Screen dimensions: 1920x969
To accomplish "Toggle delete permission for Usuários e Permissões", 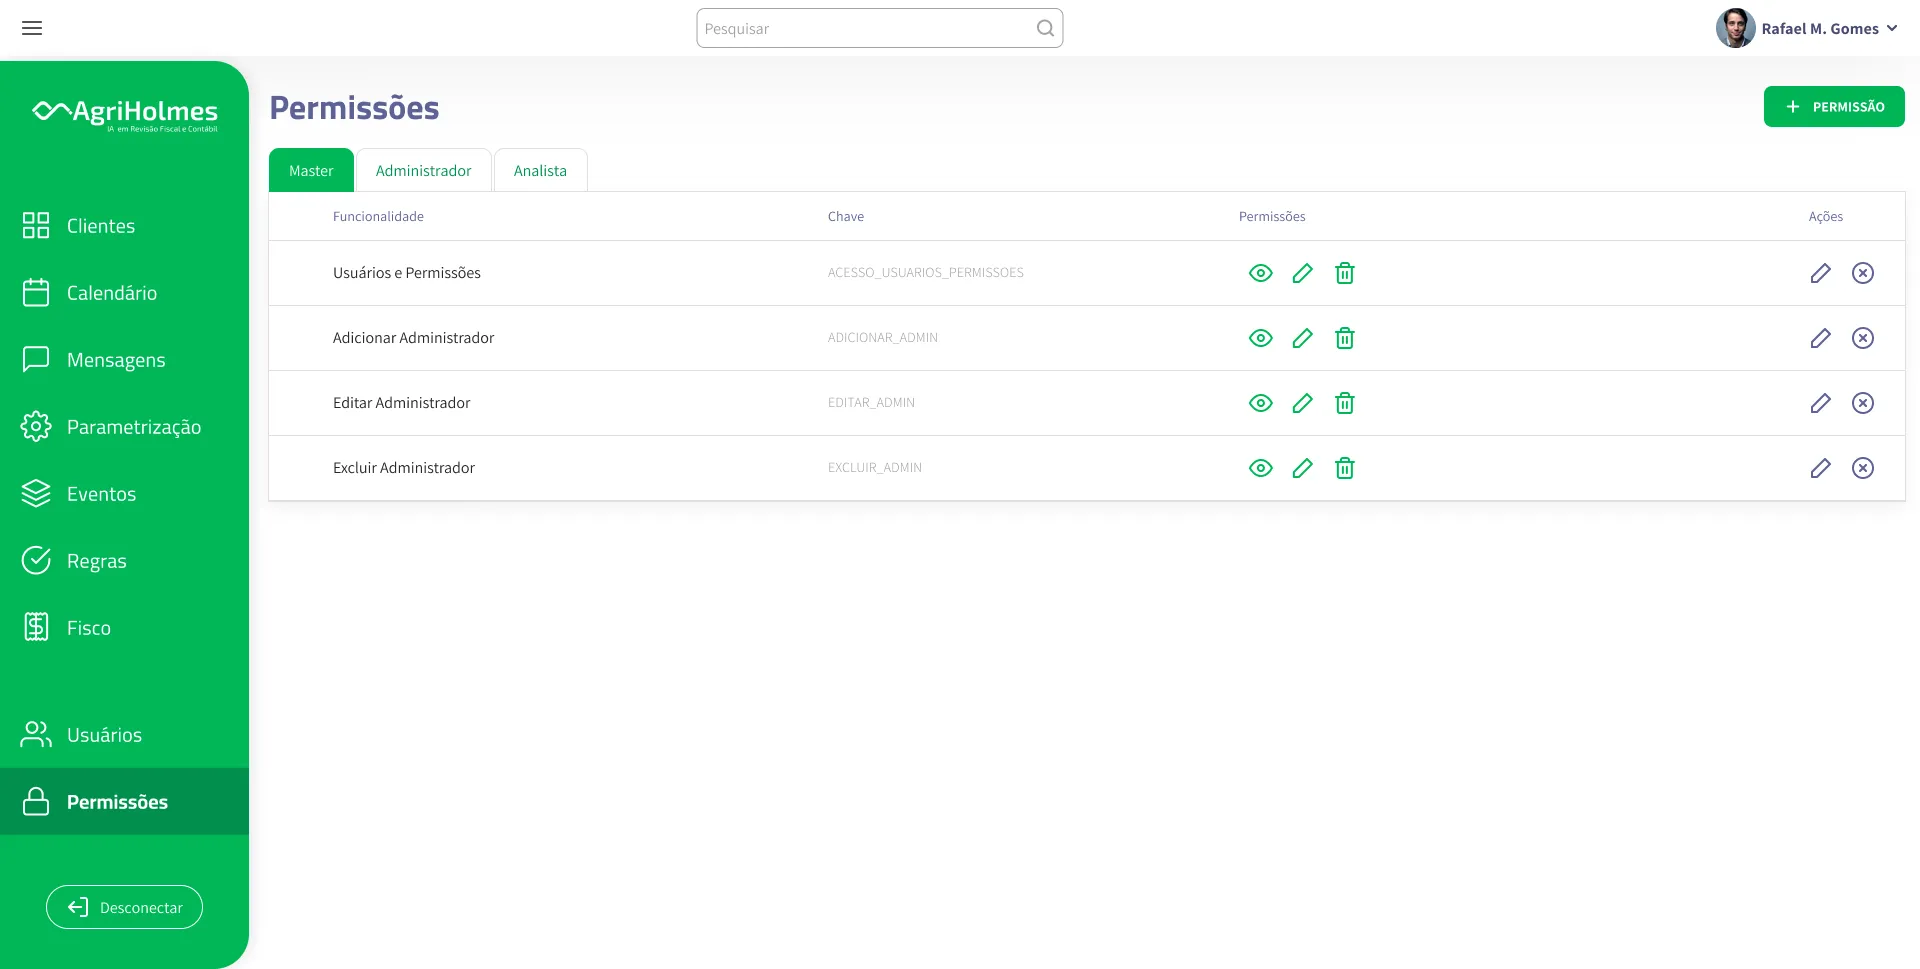I will (1345, 273).
